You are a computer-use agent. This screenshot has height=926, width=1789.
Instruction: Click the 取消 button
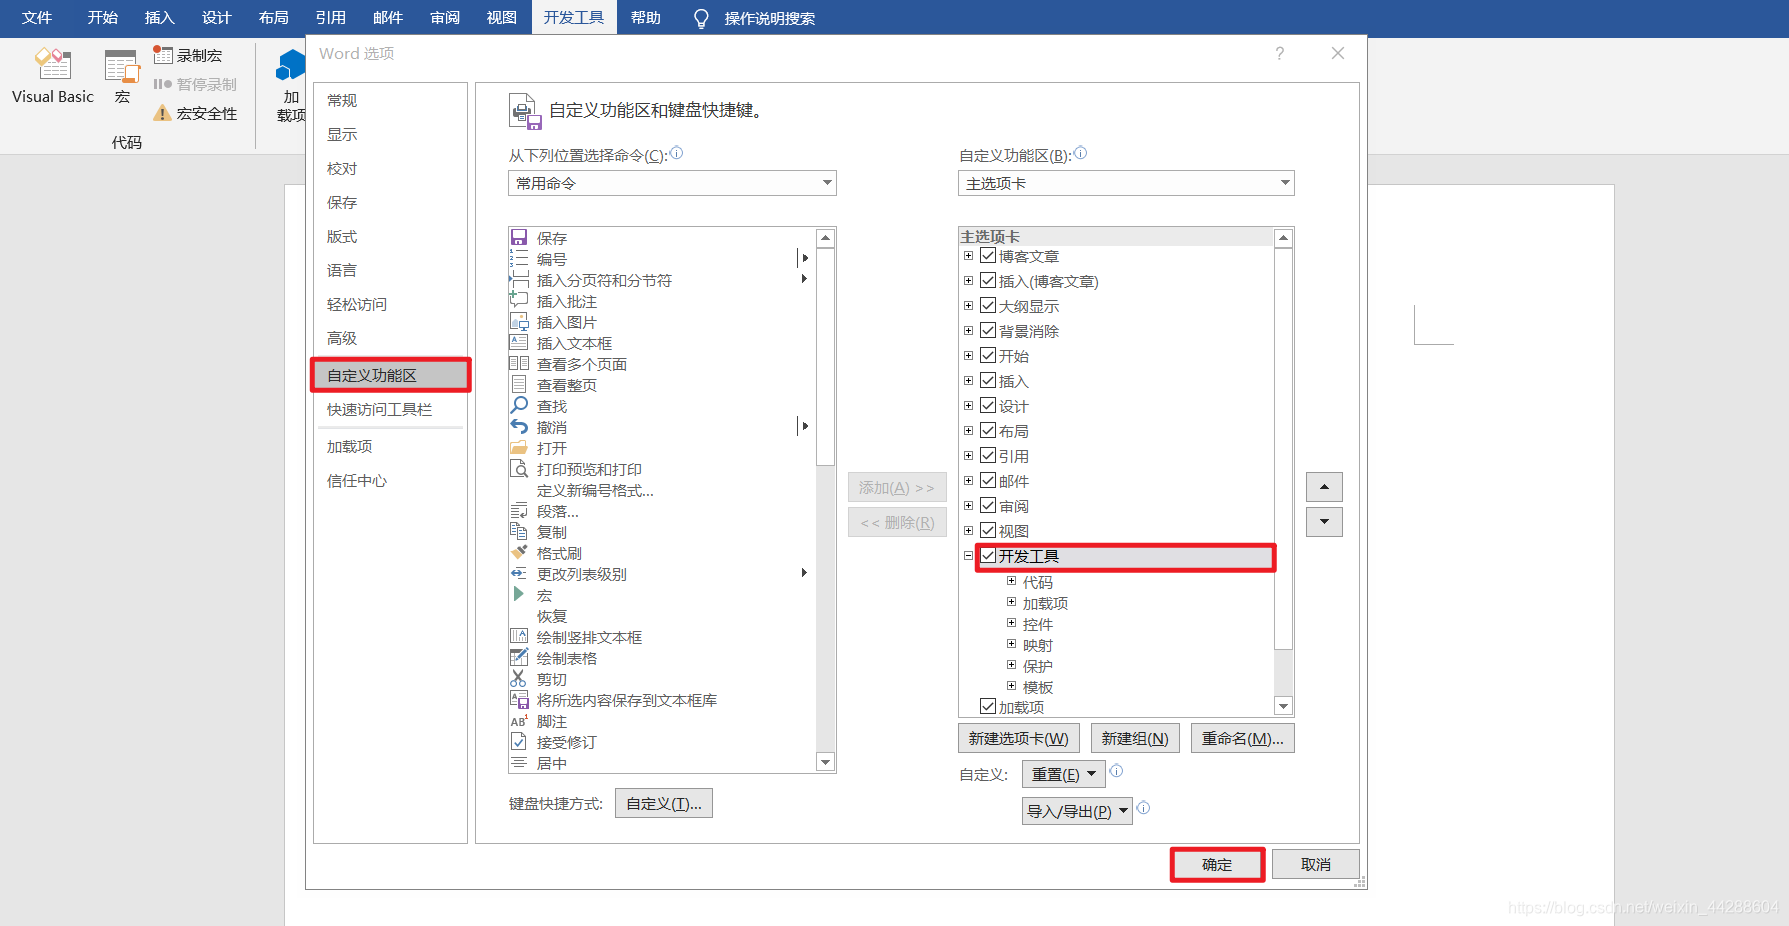1316,864
